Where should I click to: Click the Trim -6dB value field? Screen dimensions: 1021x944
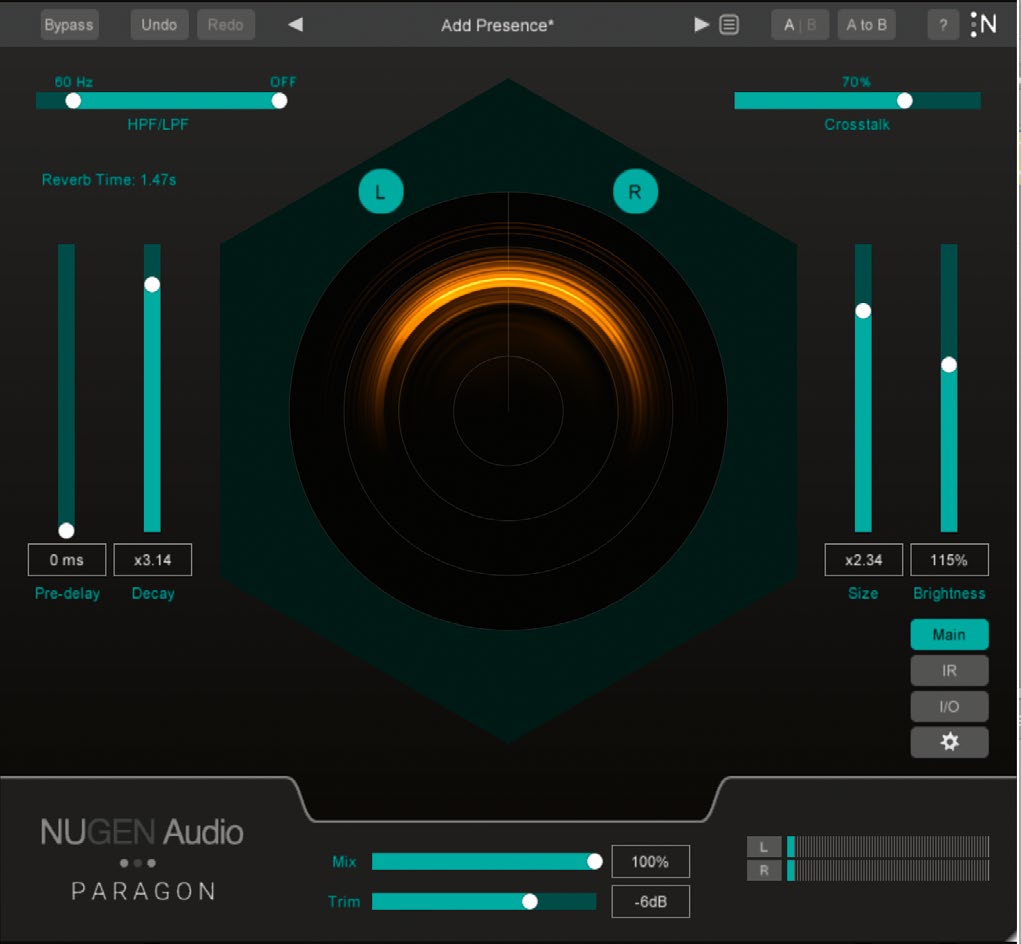[650, 902]
